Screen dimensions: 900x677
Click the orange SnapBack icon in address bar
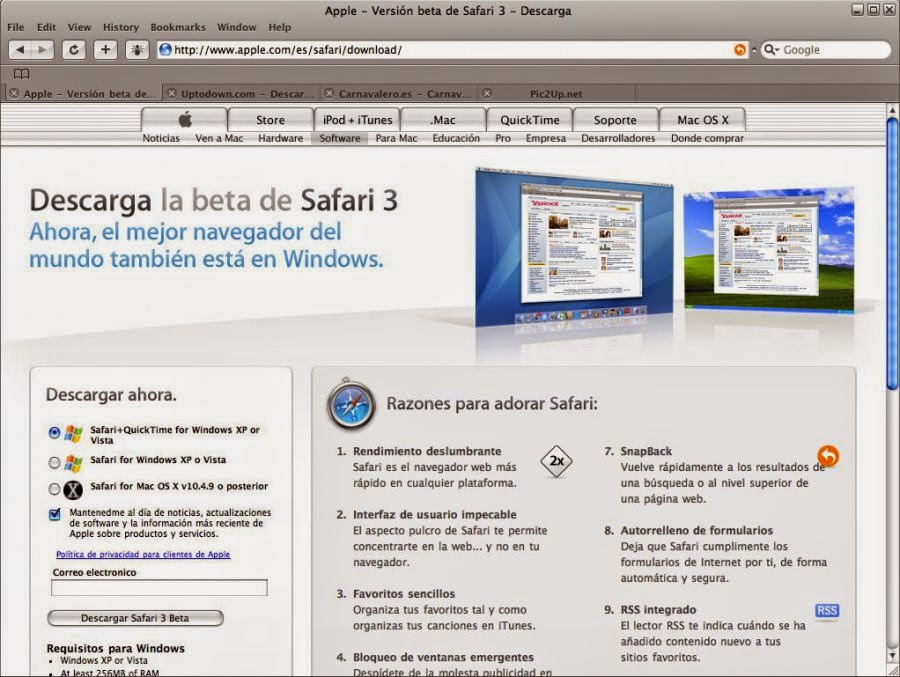tap(740, 50)
